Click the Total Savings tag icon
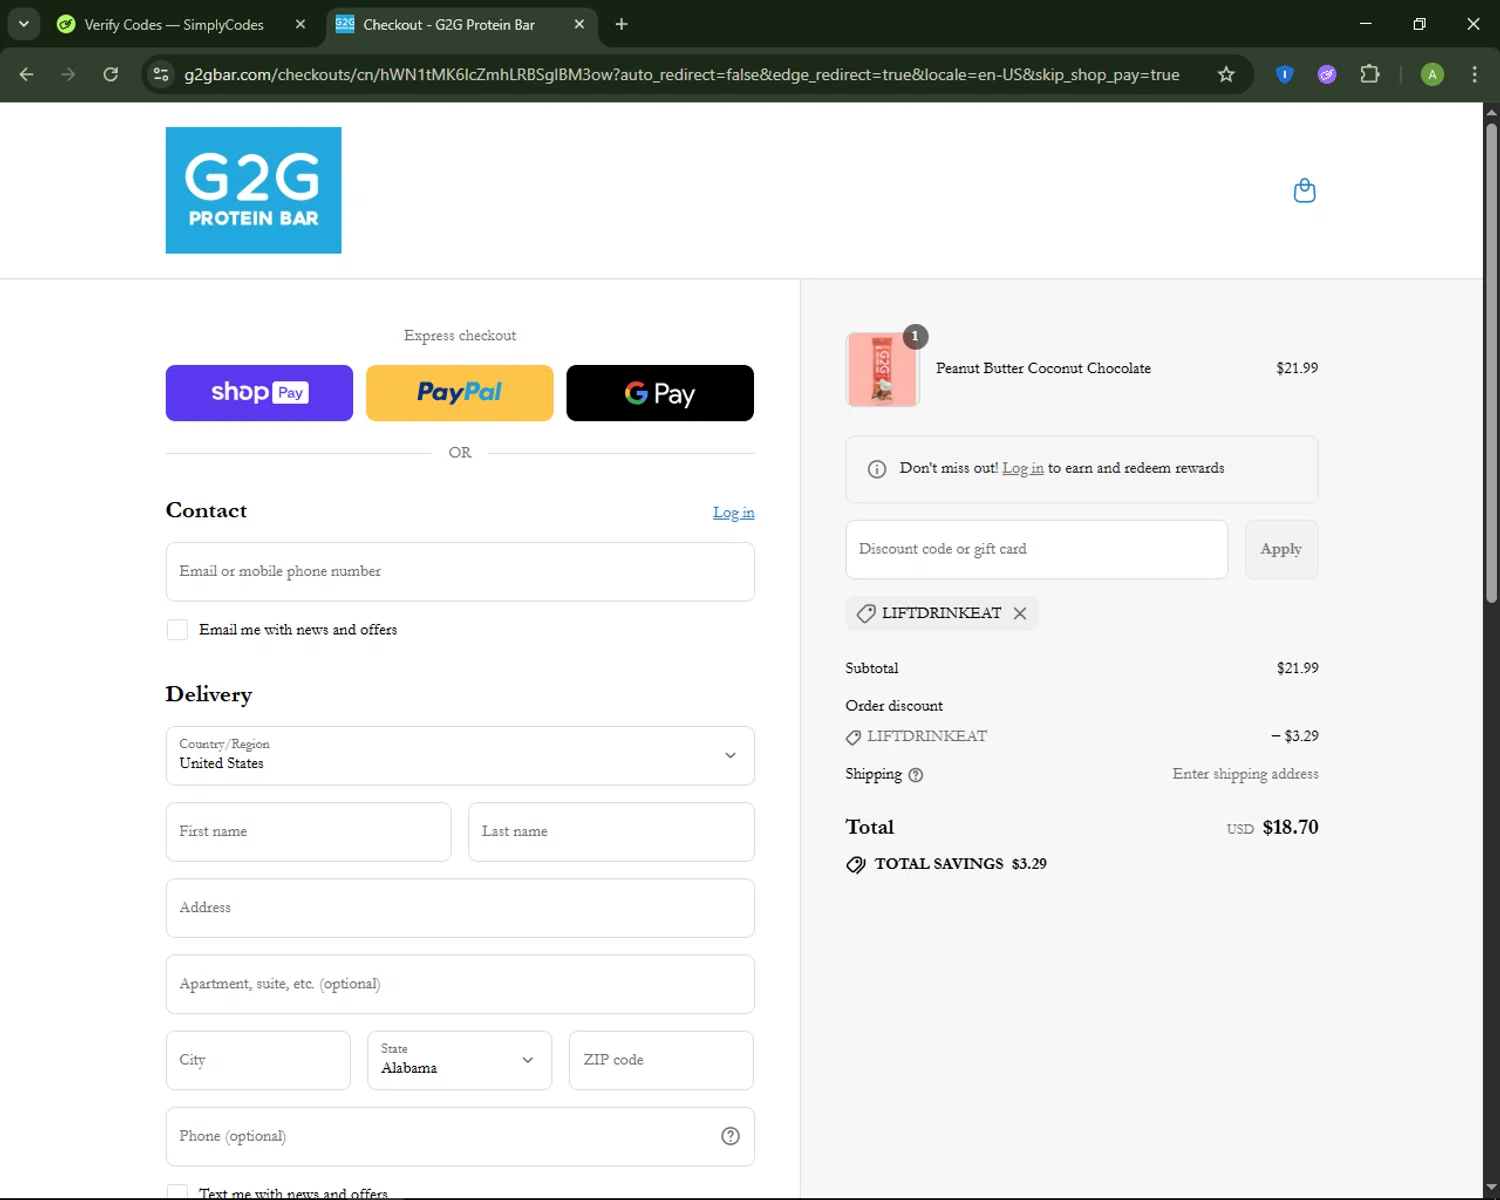Image resolution: width=1500 pixels, height=1200 pixels. [x=856, y=865]
